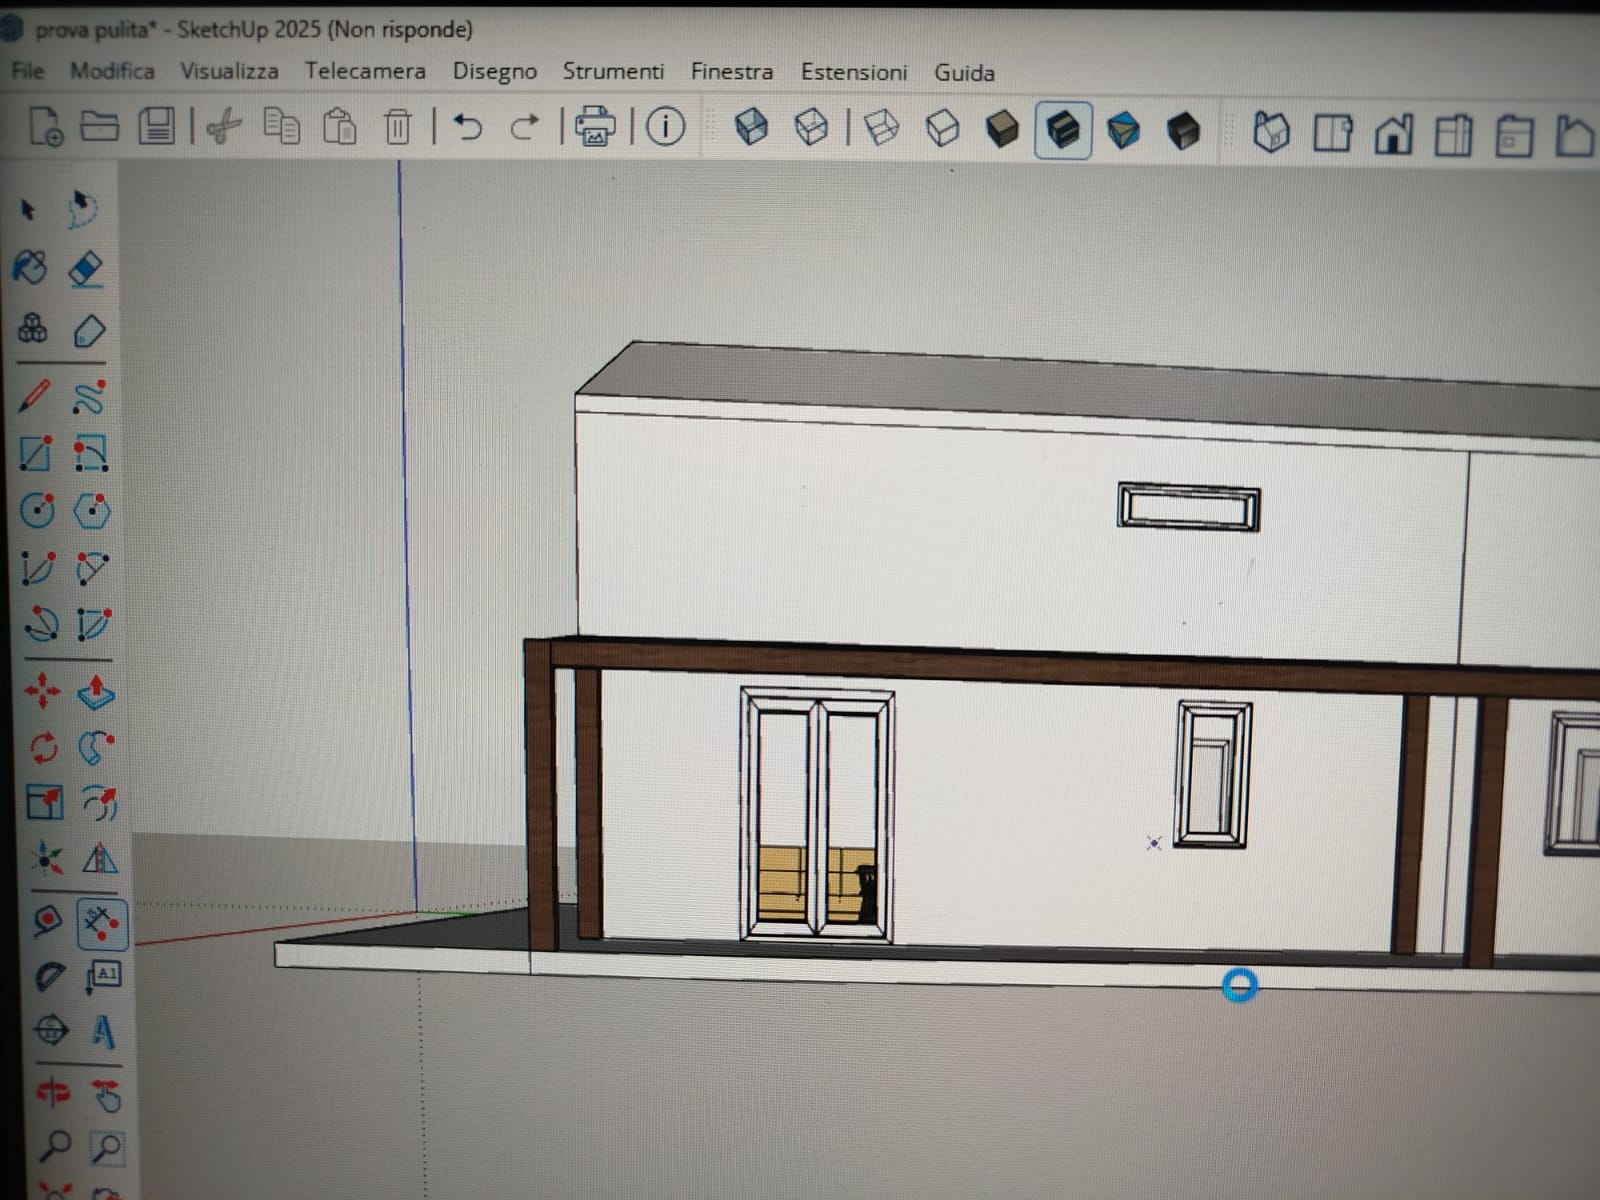The height and width of the screenshot is (1200, 1600).
Task: Select the 3D Text tool
Action: click(x=103, y=1032)
